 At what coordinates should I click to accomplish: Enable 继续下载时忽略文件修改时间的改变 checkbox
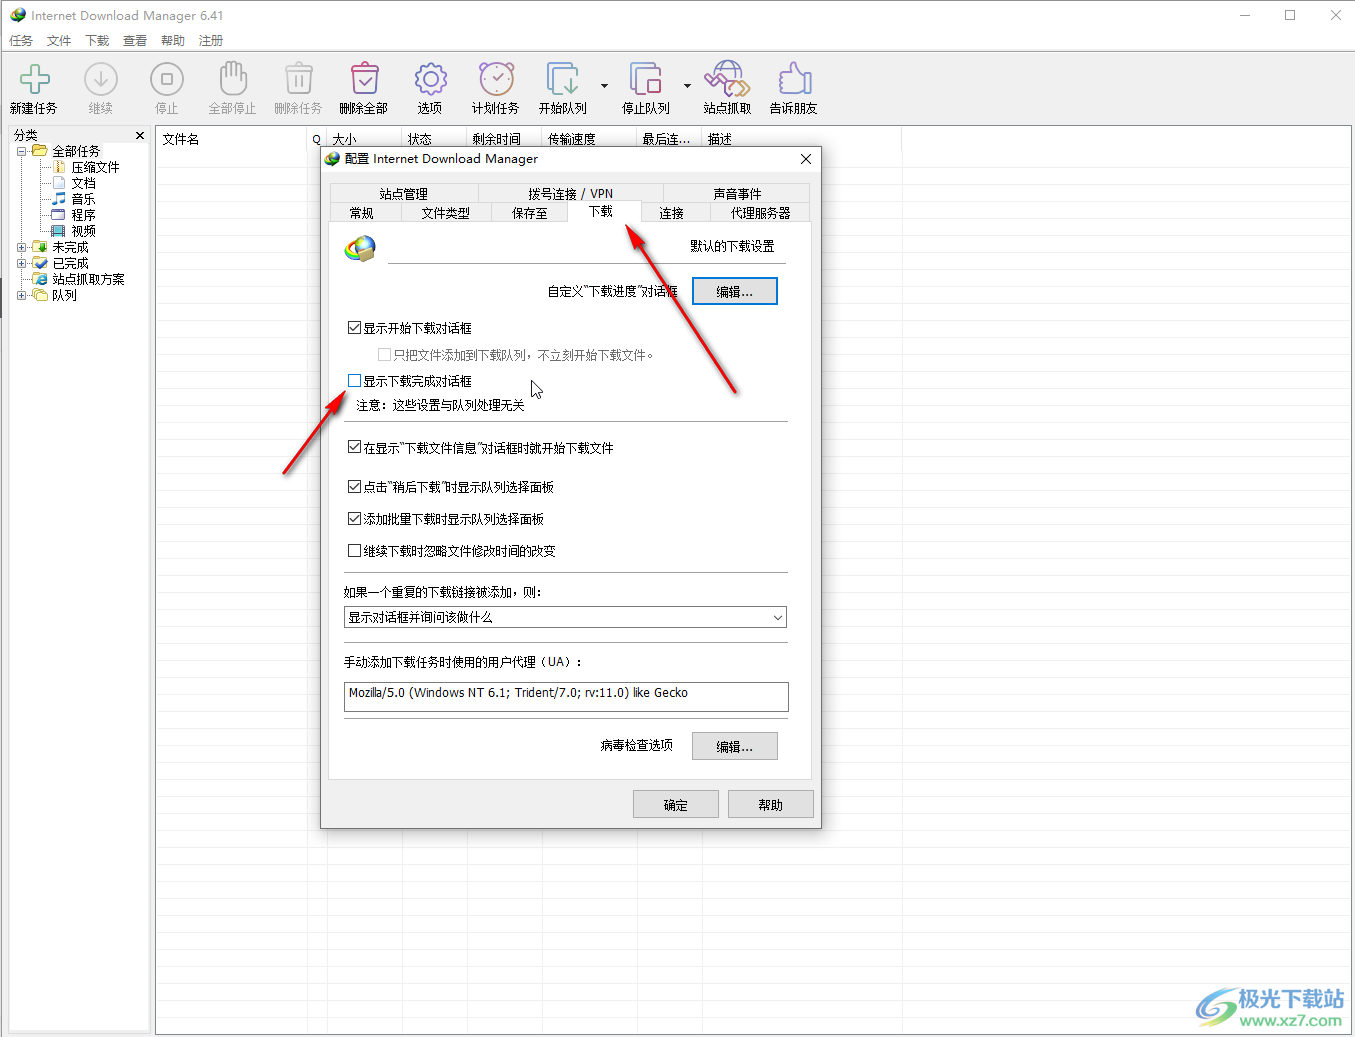[354, 550]
